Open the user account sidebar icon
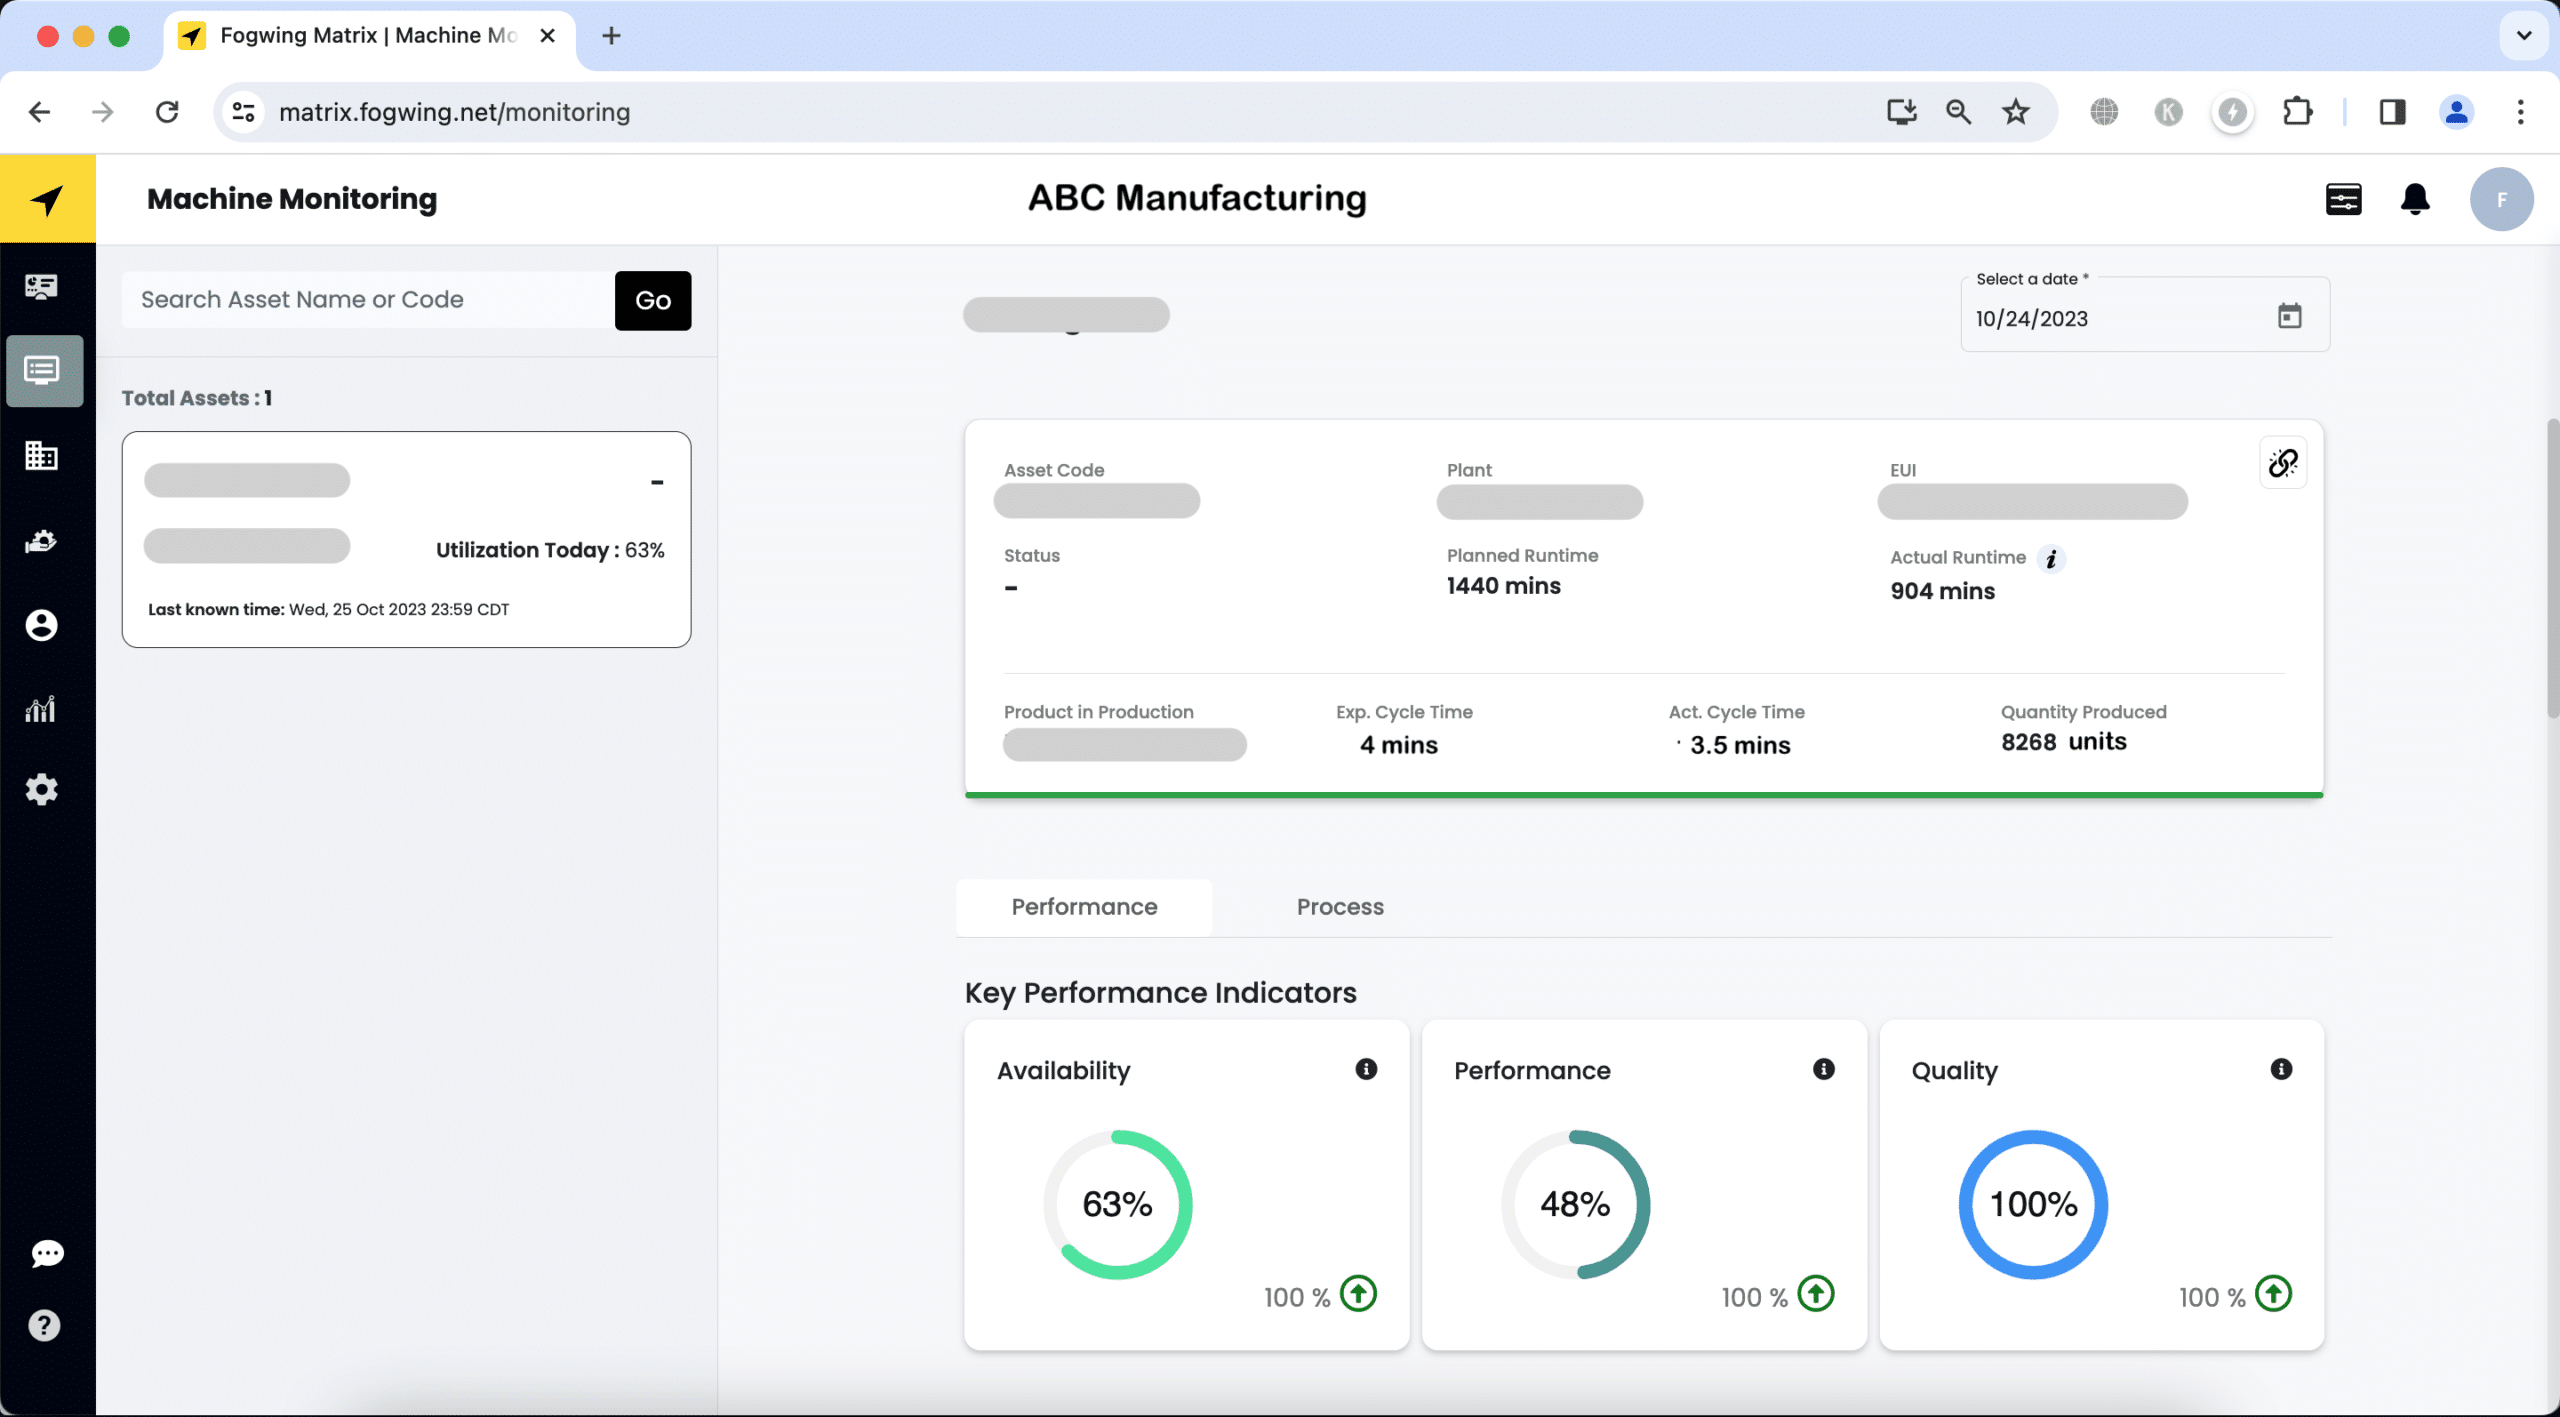Viewport: 2560px width, 1417px height. pyautogui.click(x=41, y=626)
